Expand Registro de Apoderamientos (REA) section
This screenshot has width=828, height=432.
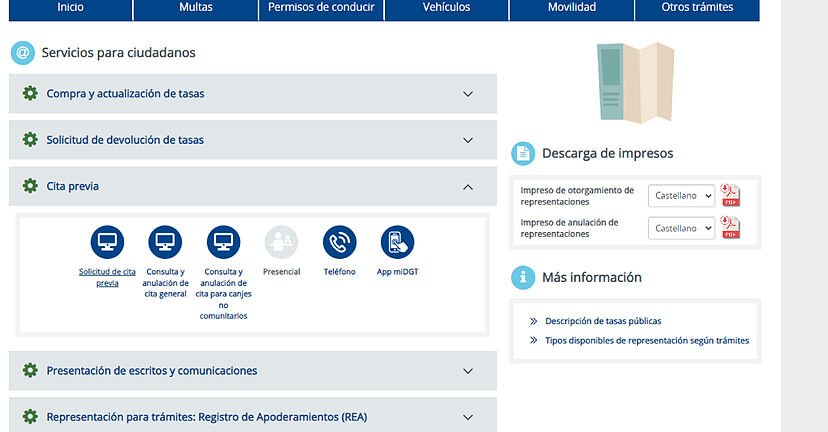click(467, 417)
